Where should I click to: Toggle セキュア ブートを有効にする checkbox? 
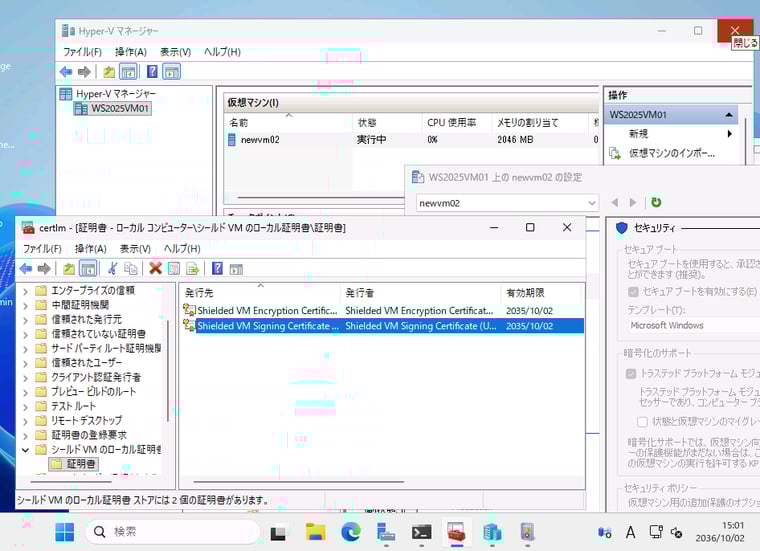[633, 291]
